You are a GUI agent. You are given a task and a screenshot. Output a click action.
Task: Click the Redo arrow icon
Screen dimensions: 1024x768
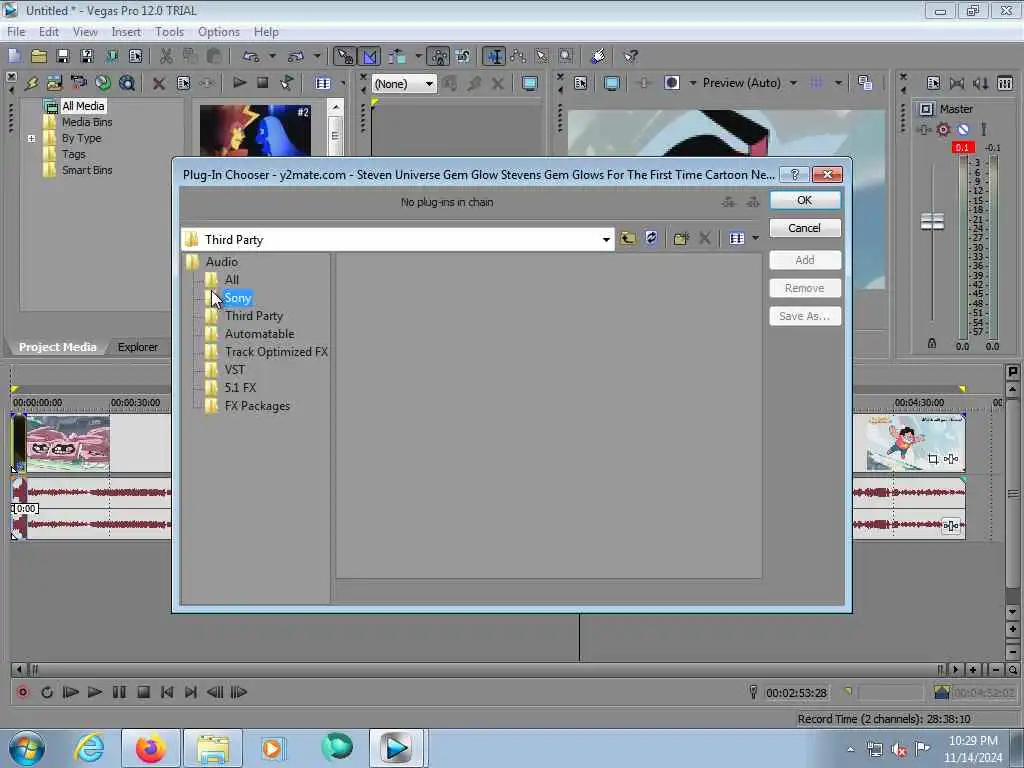[x=296, y=57]
